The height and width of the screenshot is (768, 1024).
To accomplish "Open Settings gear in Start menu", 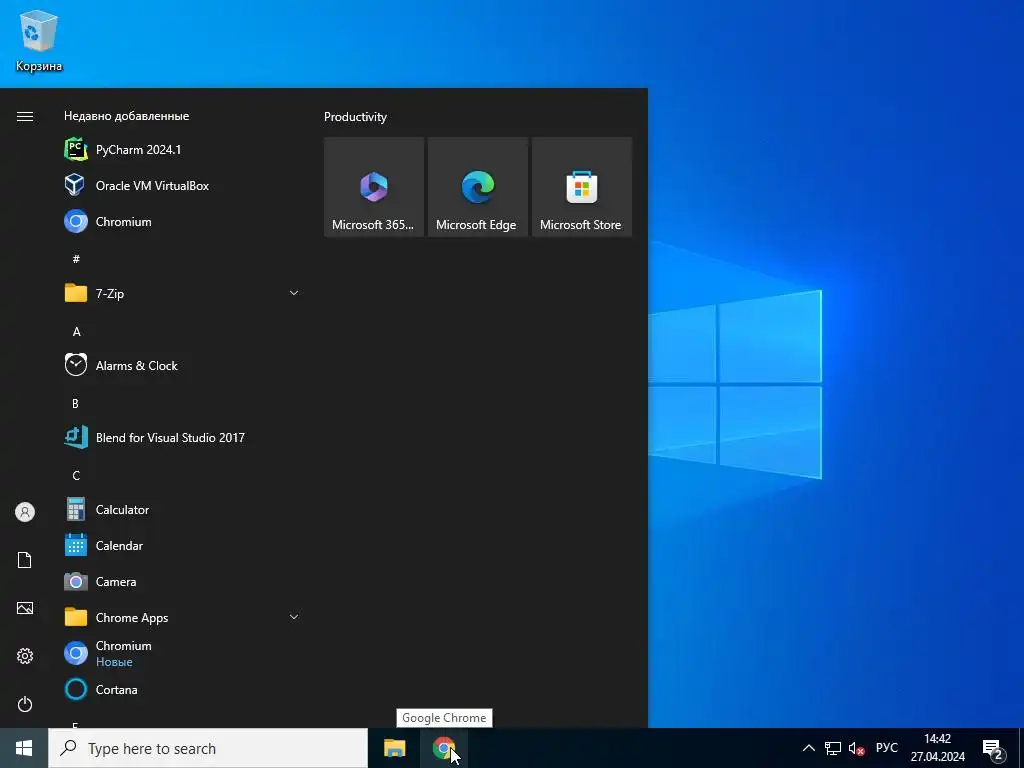I will tap(25, 656).
